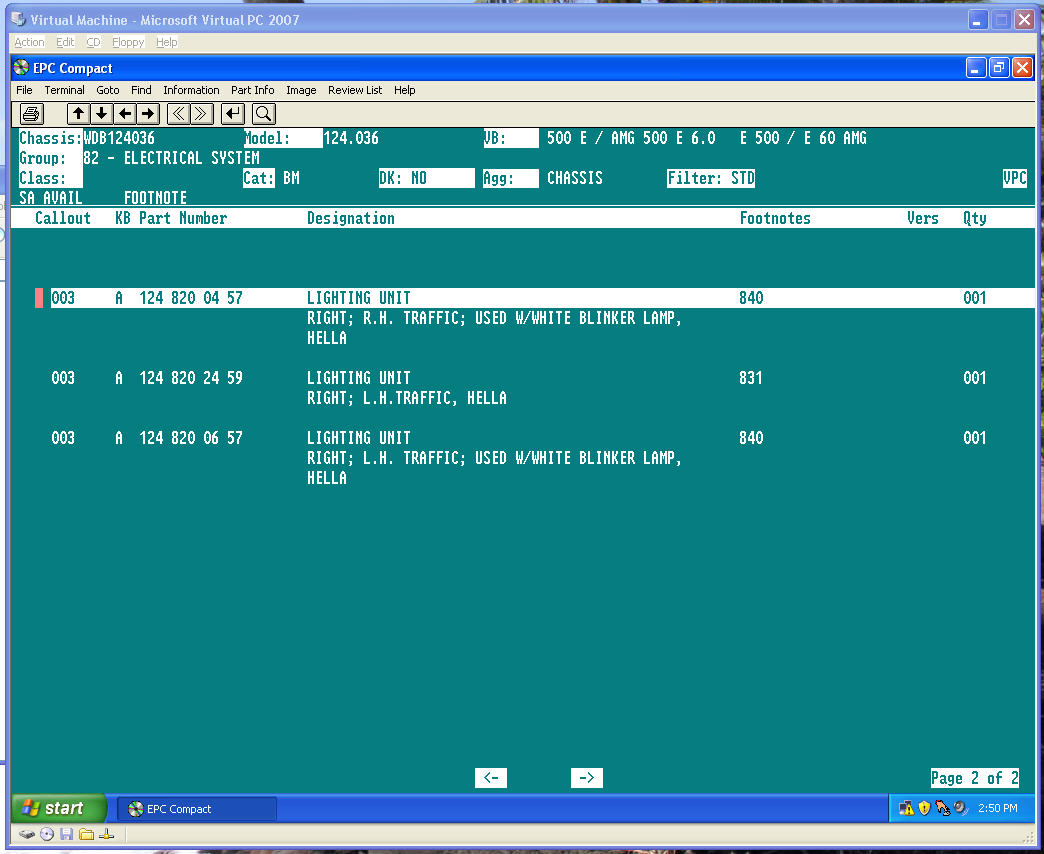The image size is (1044, 854).
Task: Click the floppy disk icon in Virtual PC status bar
Action: (66, 834)
